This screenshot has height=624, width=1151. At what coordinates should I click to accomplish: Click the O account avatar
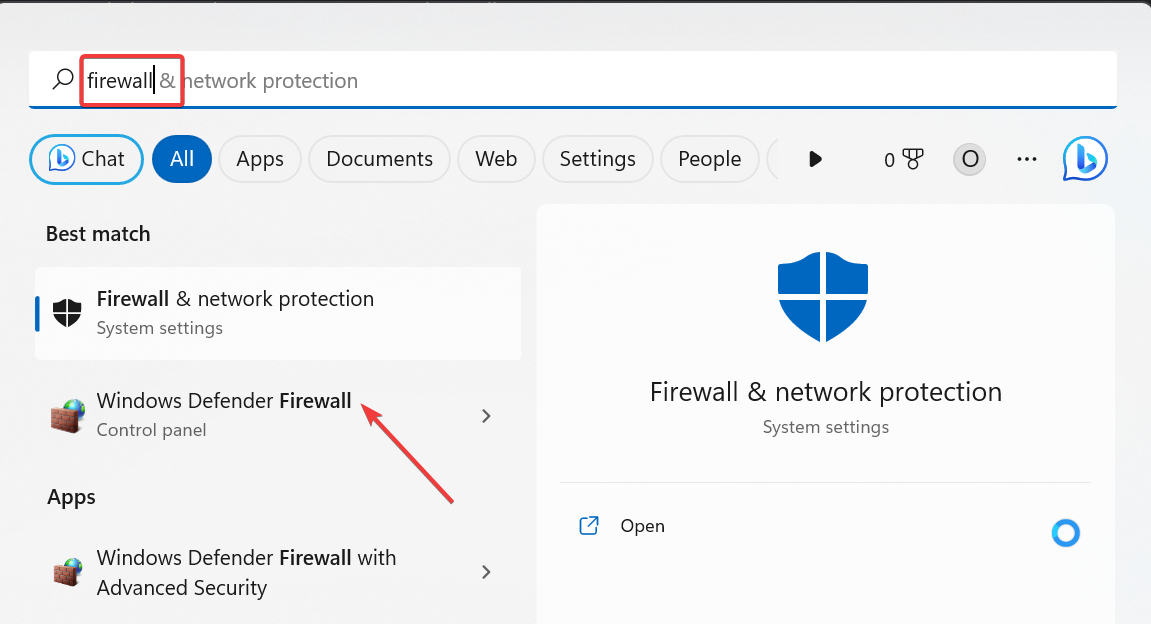(x=970, y=159)
